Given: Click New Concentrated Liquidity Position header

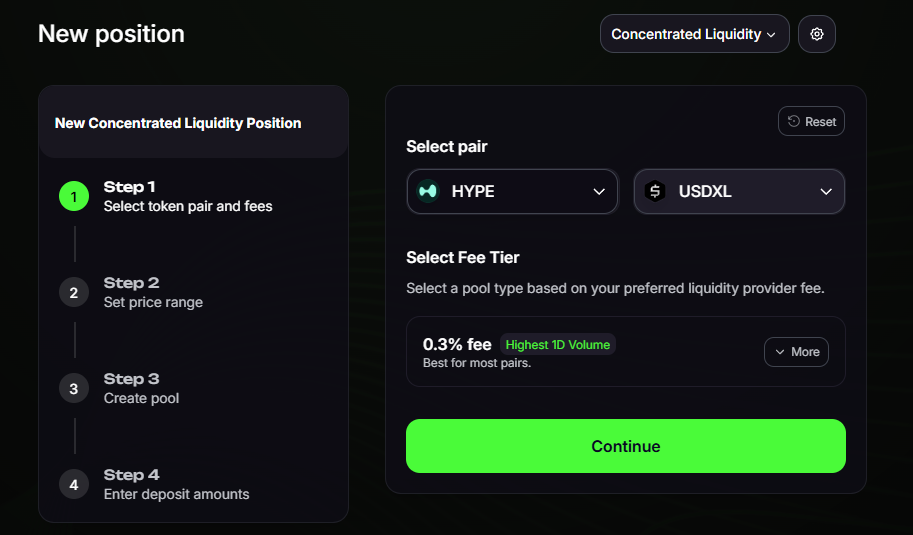Looking at the screenshot, I should (x=178, y=123).
